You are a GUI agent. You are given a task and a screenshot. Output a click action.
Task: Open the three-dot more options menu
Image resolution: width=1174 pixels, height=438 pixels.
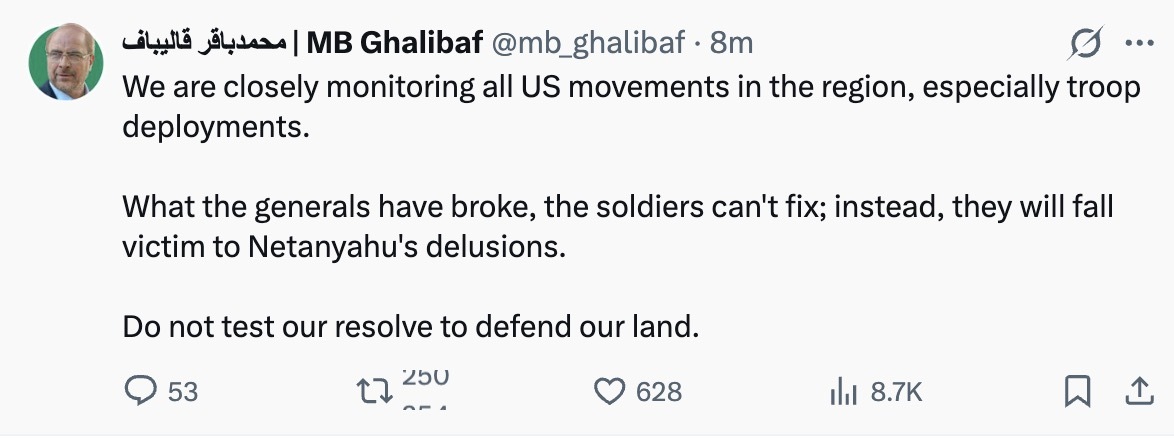click(1139, 42)
